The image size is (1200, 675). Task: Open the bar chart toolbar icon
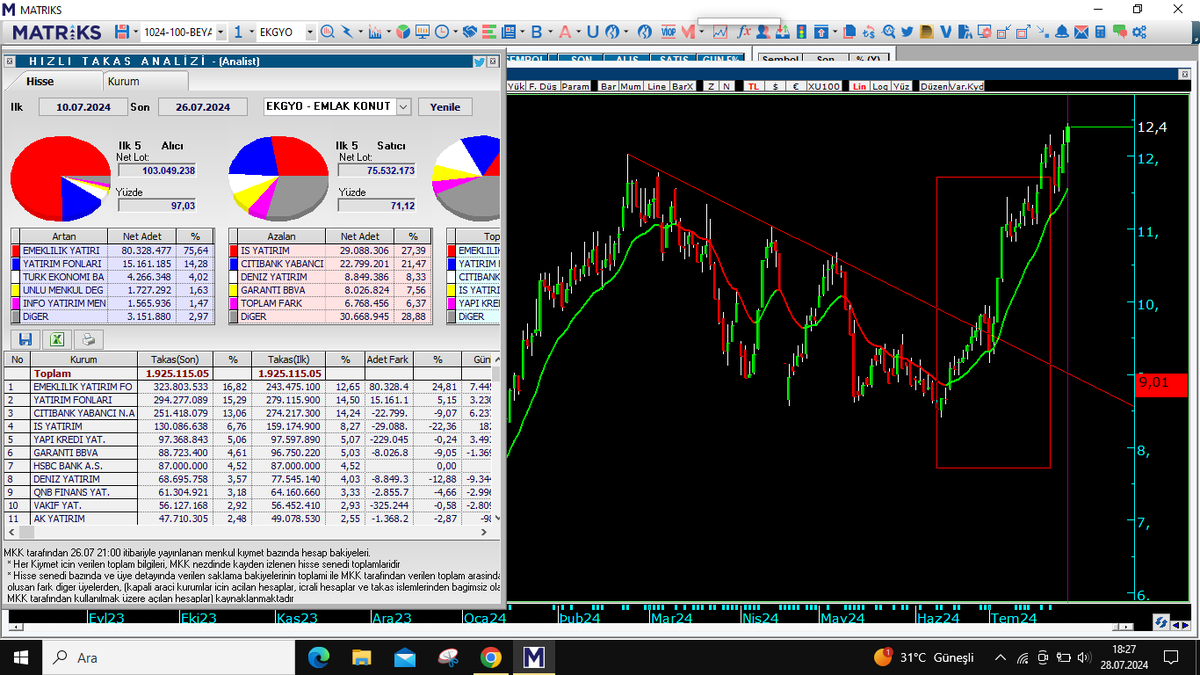coord(374,32)
